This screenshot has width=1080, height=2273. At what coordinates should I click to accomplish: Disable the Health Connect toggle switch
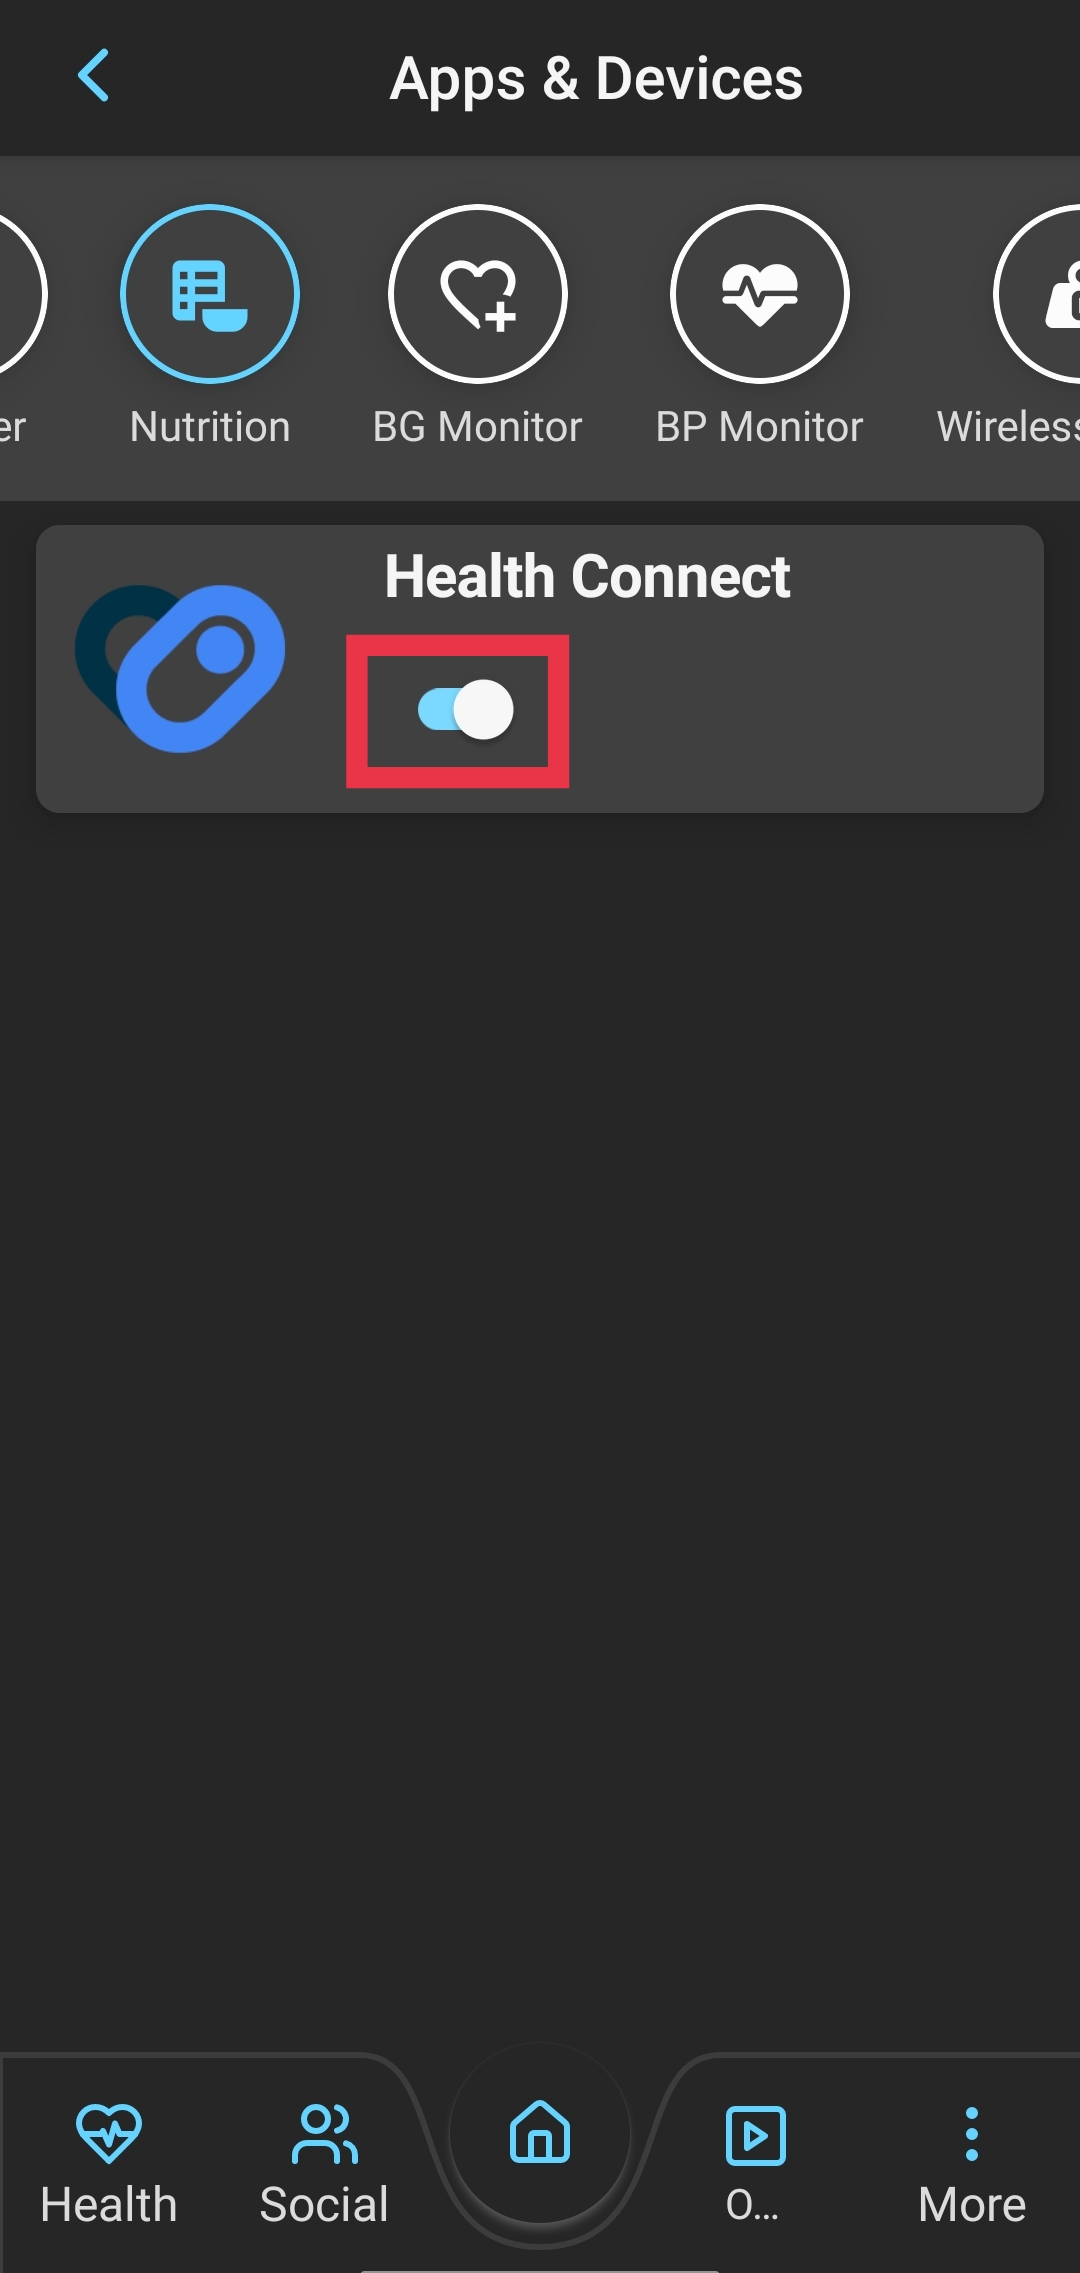pos(466,710)
